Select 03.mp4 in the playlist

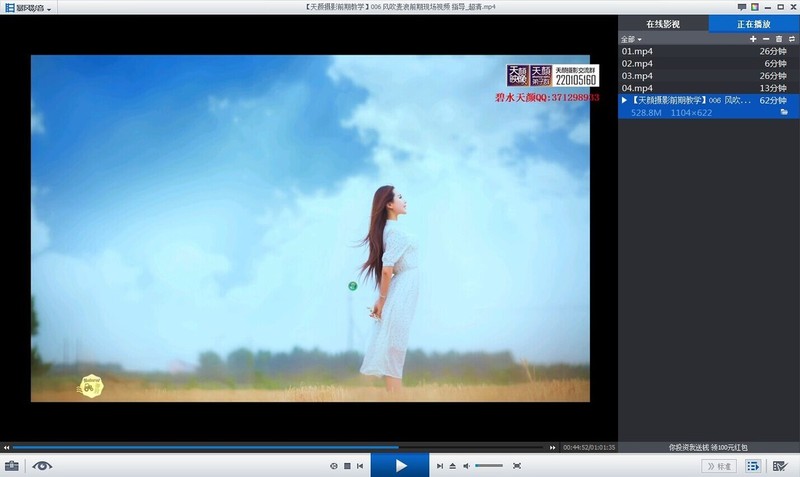point(708,76)
